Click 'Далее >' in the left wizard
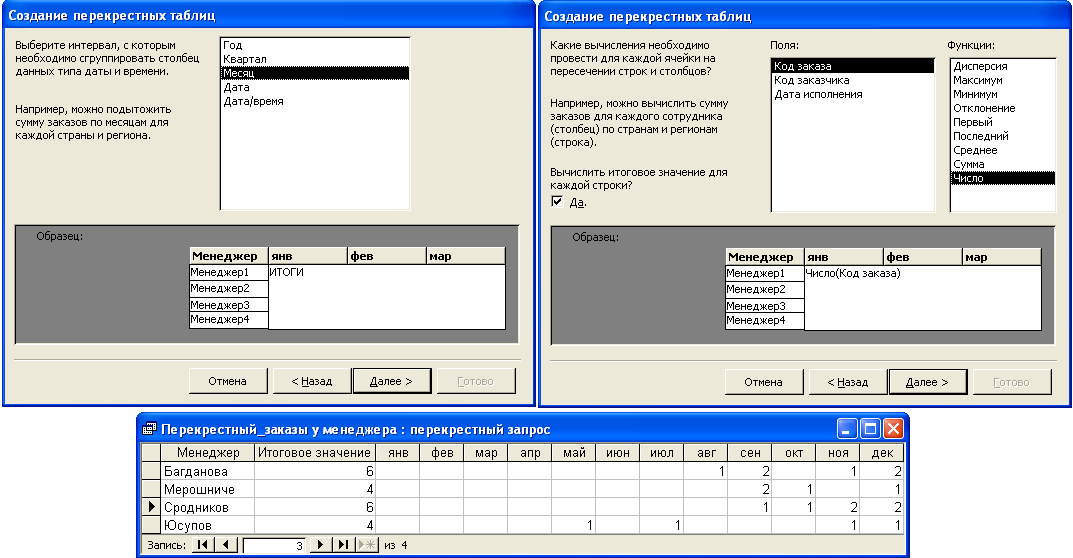1073x558 pixels. (391, 381)
